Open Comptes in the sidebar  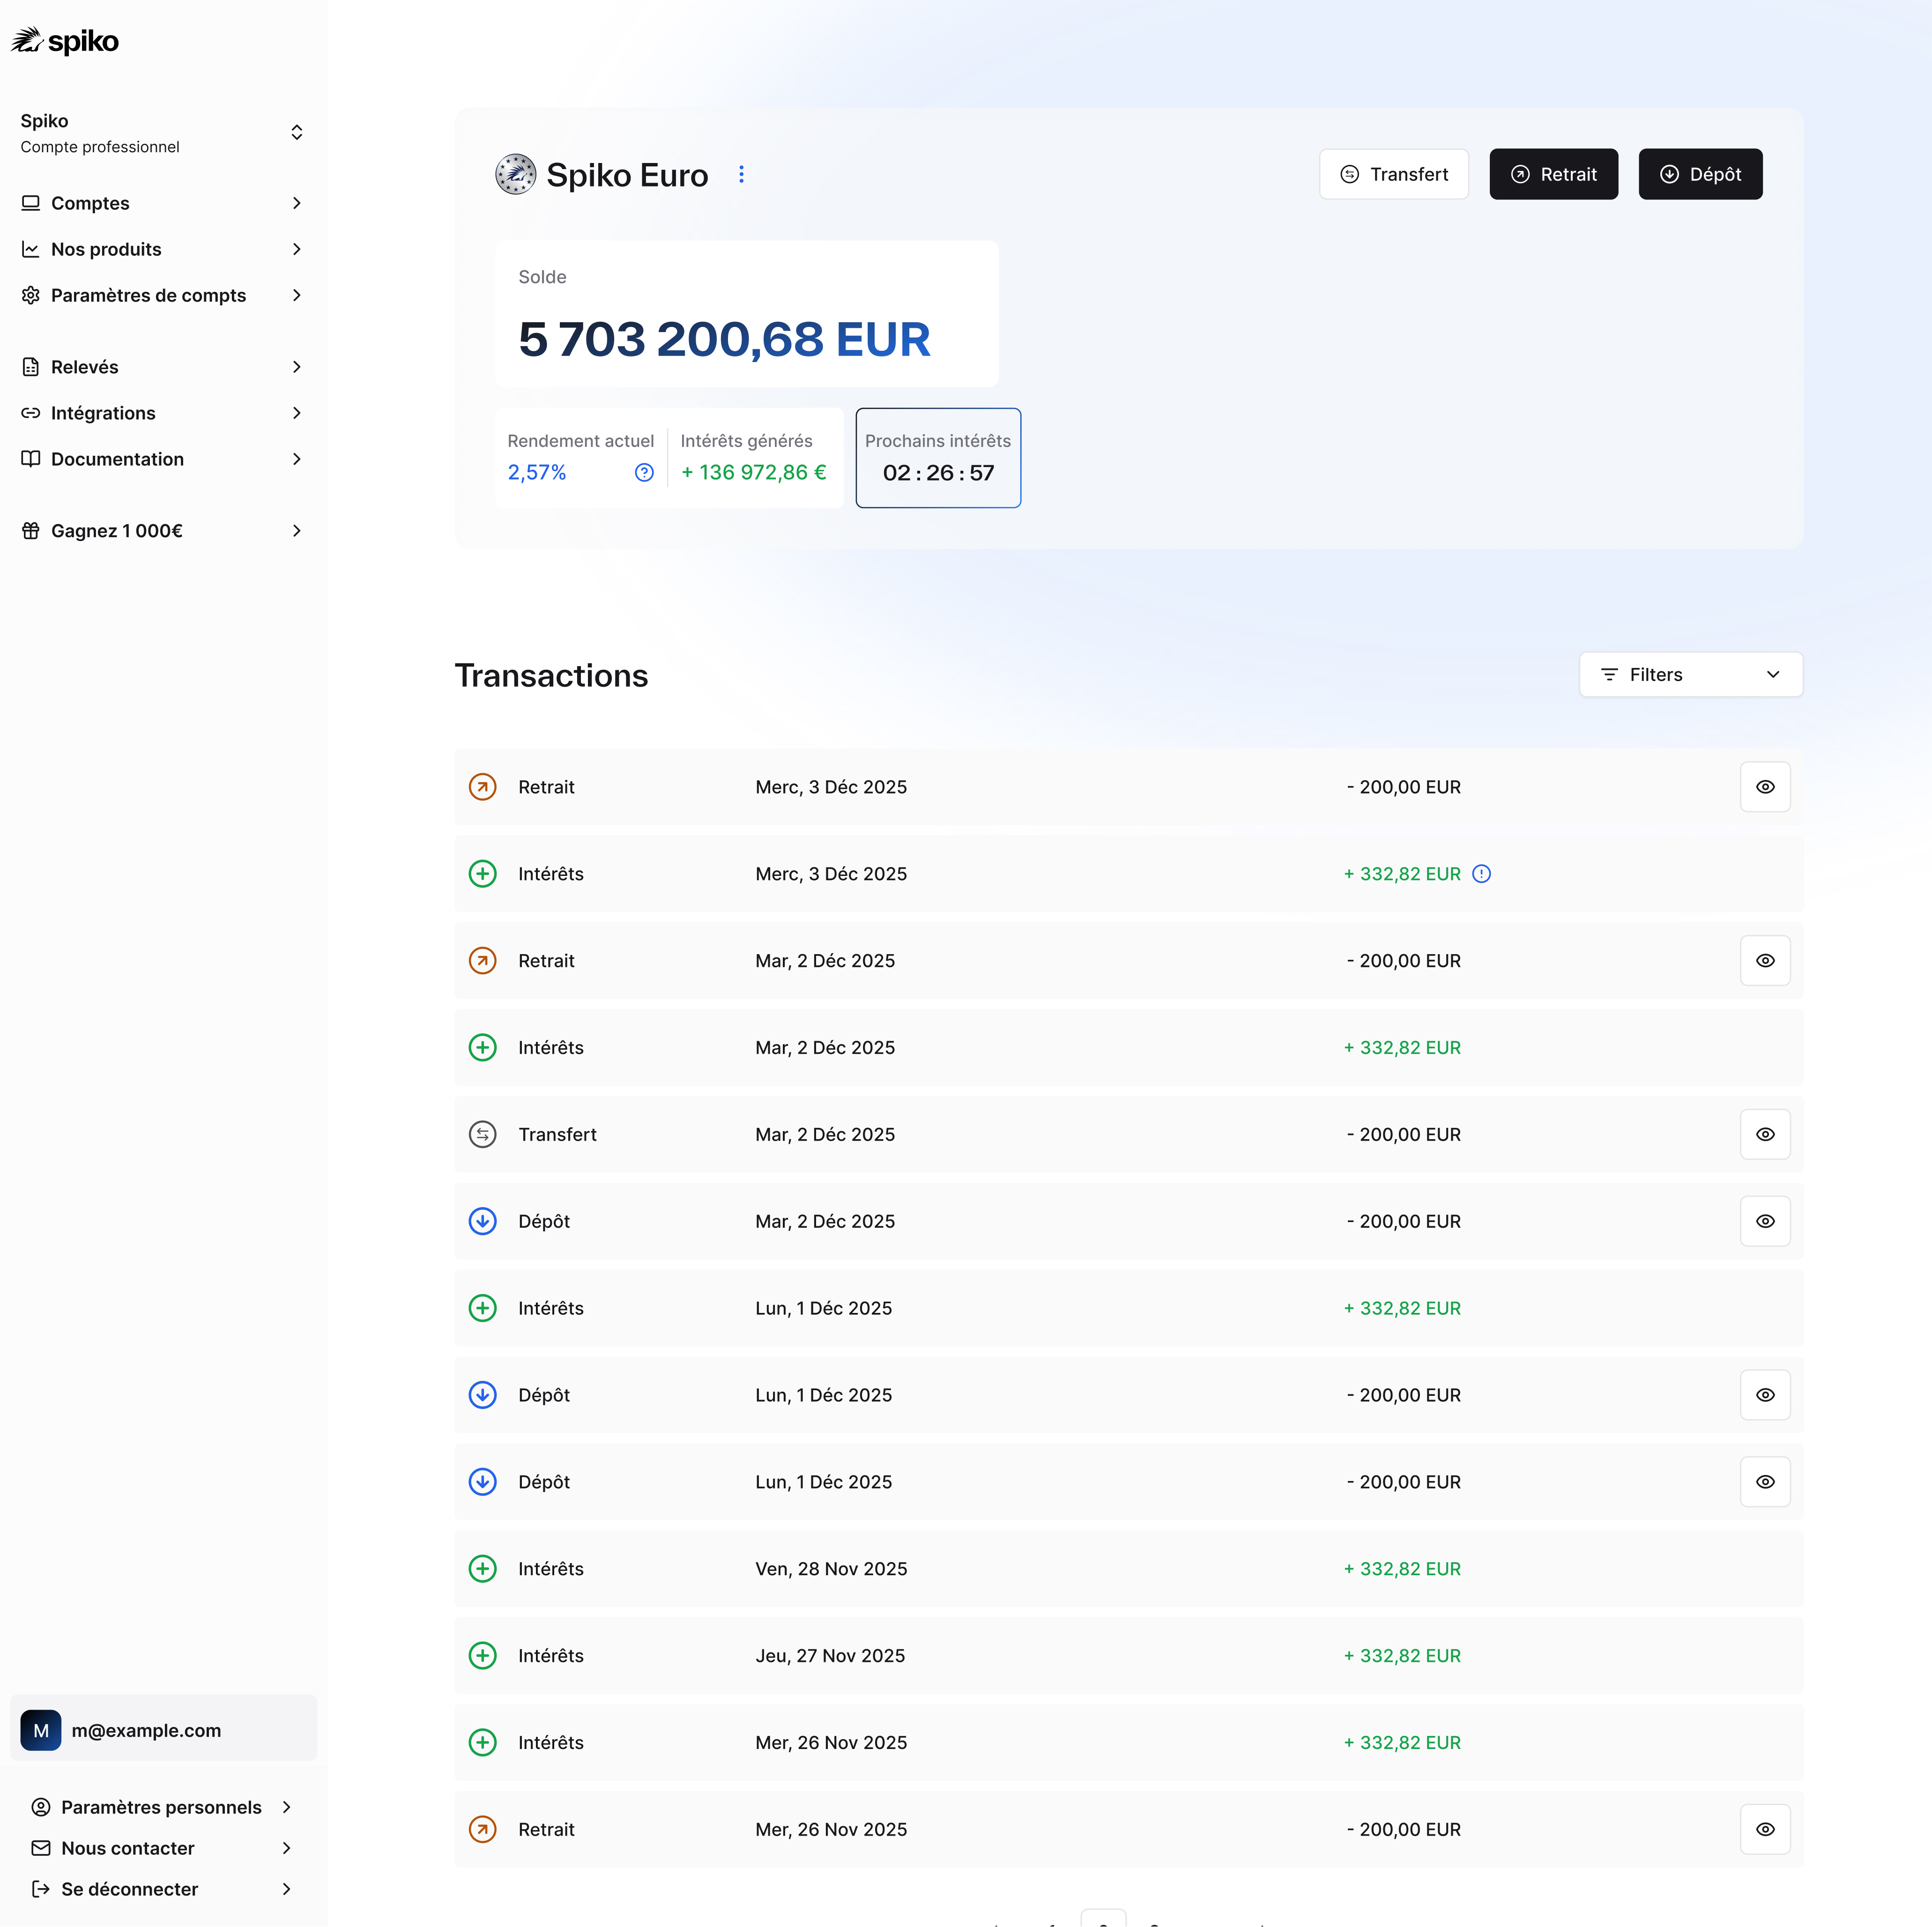coord(163,203)
